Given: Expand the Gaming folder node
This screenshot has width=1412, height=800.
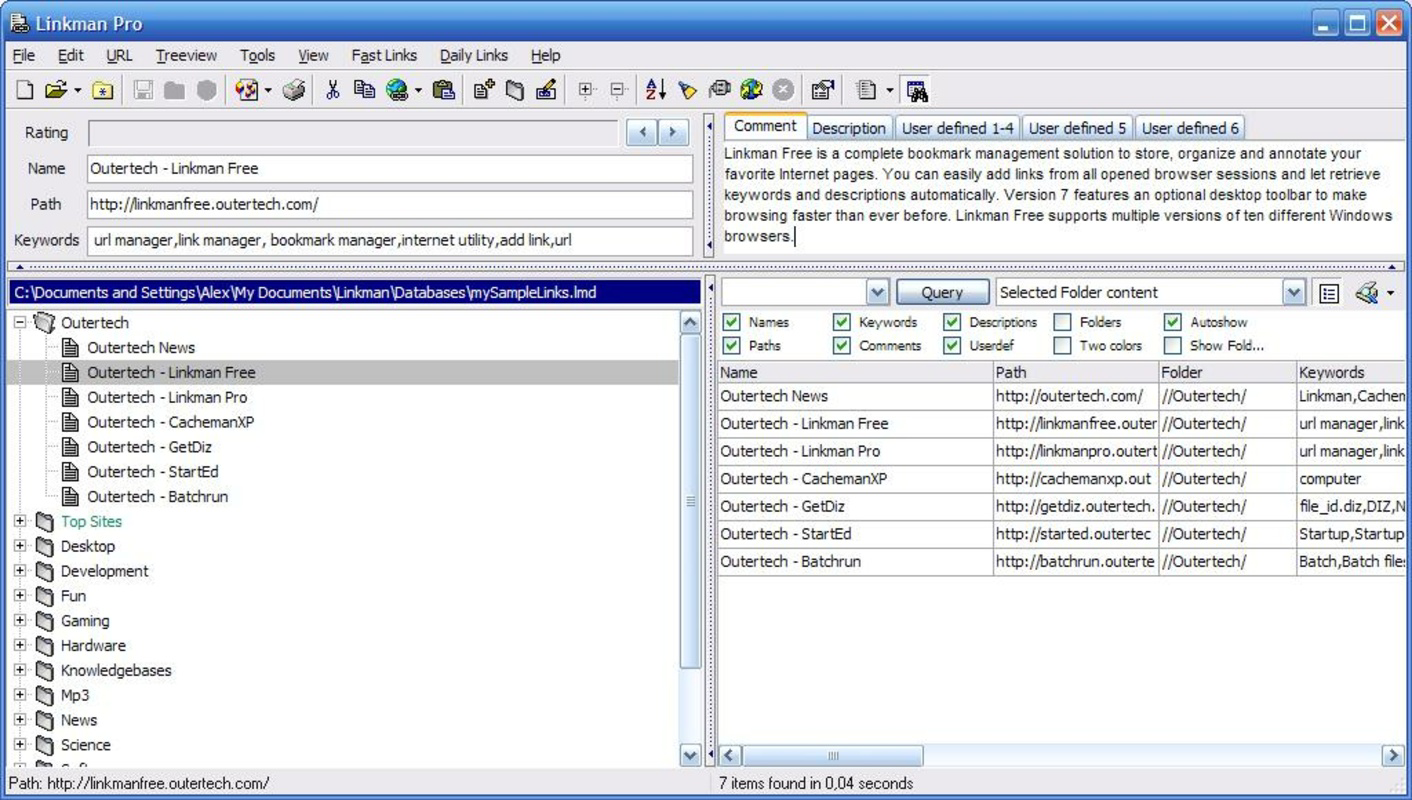Looking at the screenshot, I should 20,620.
